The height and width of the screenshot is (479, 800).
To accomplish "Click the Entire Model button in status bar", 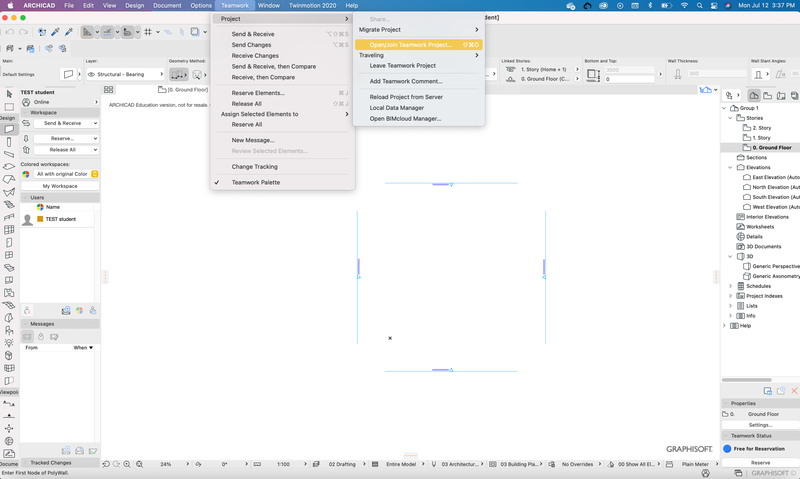I will click(x=401, y=464).
